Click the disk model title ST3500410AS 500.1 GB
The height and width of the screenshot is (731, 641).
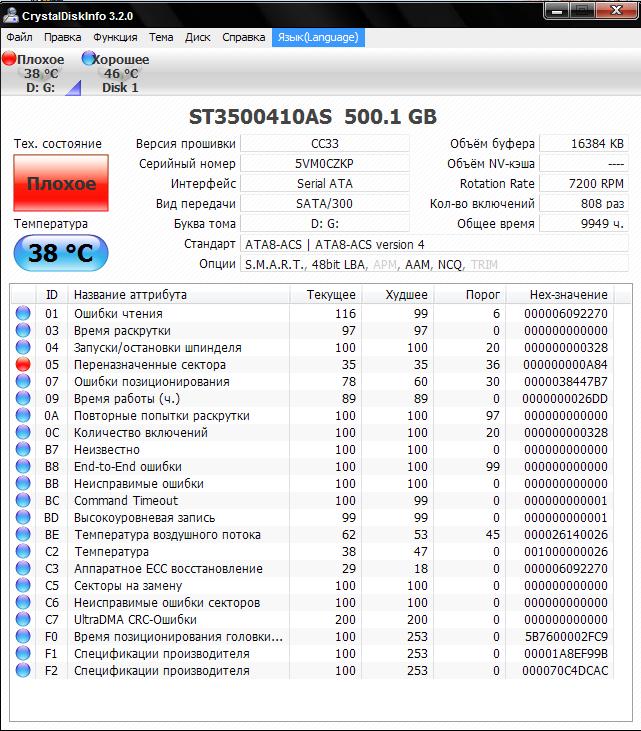[313, 117]
